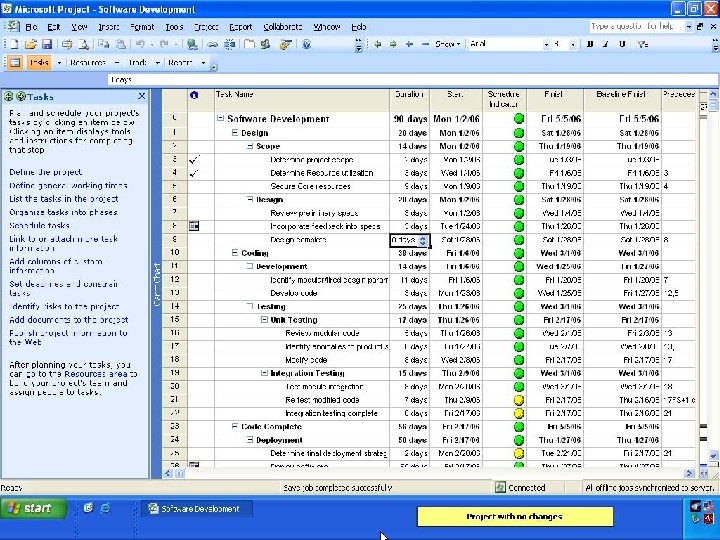Click the Copy icon in the toolbar
The image size is (720, 540).
[x=103, y=45]
